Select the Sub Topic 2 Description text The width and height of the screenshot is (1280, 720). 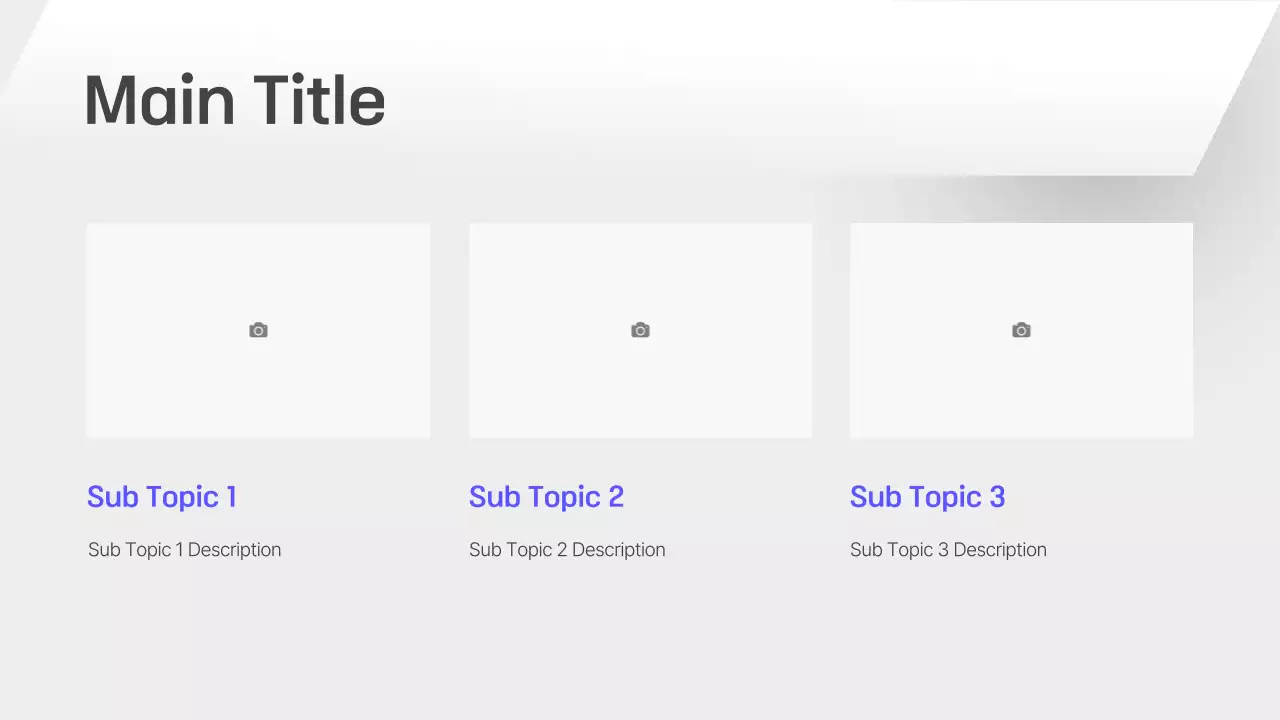567,549
